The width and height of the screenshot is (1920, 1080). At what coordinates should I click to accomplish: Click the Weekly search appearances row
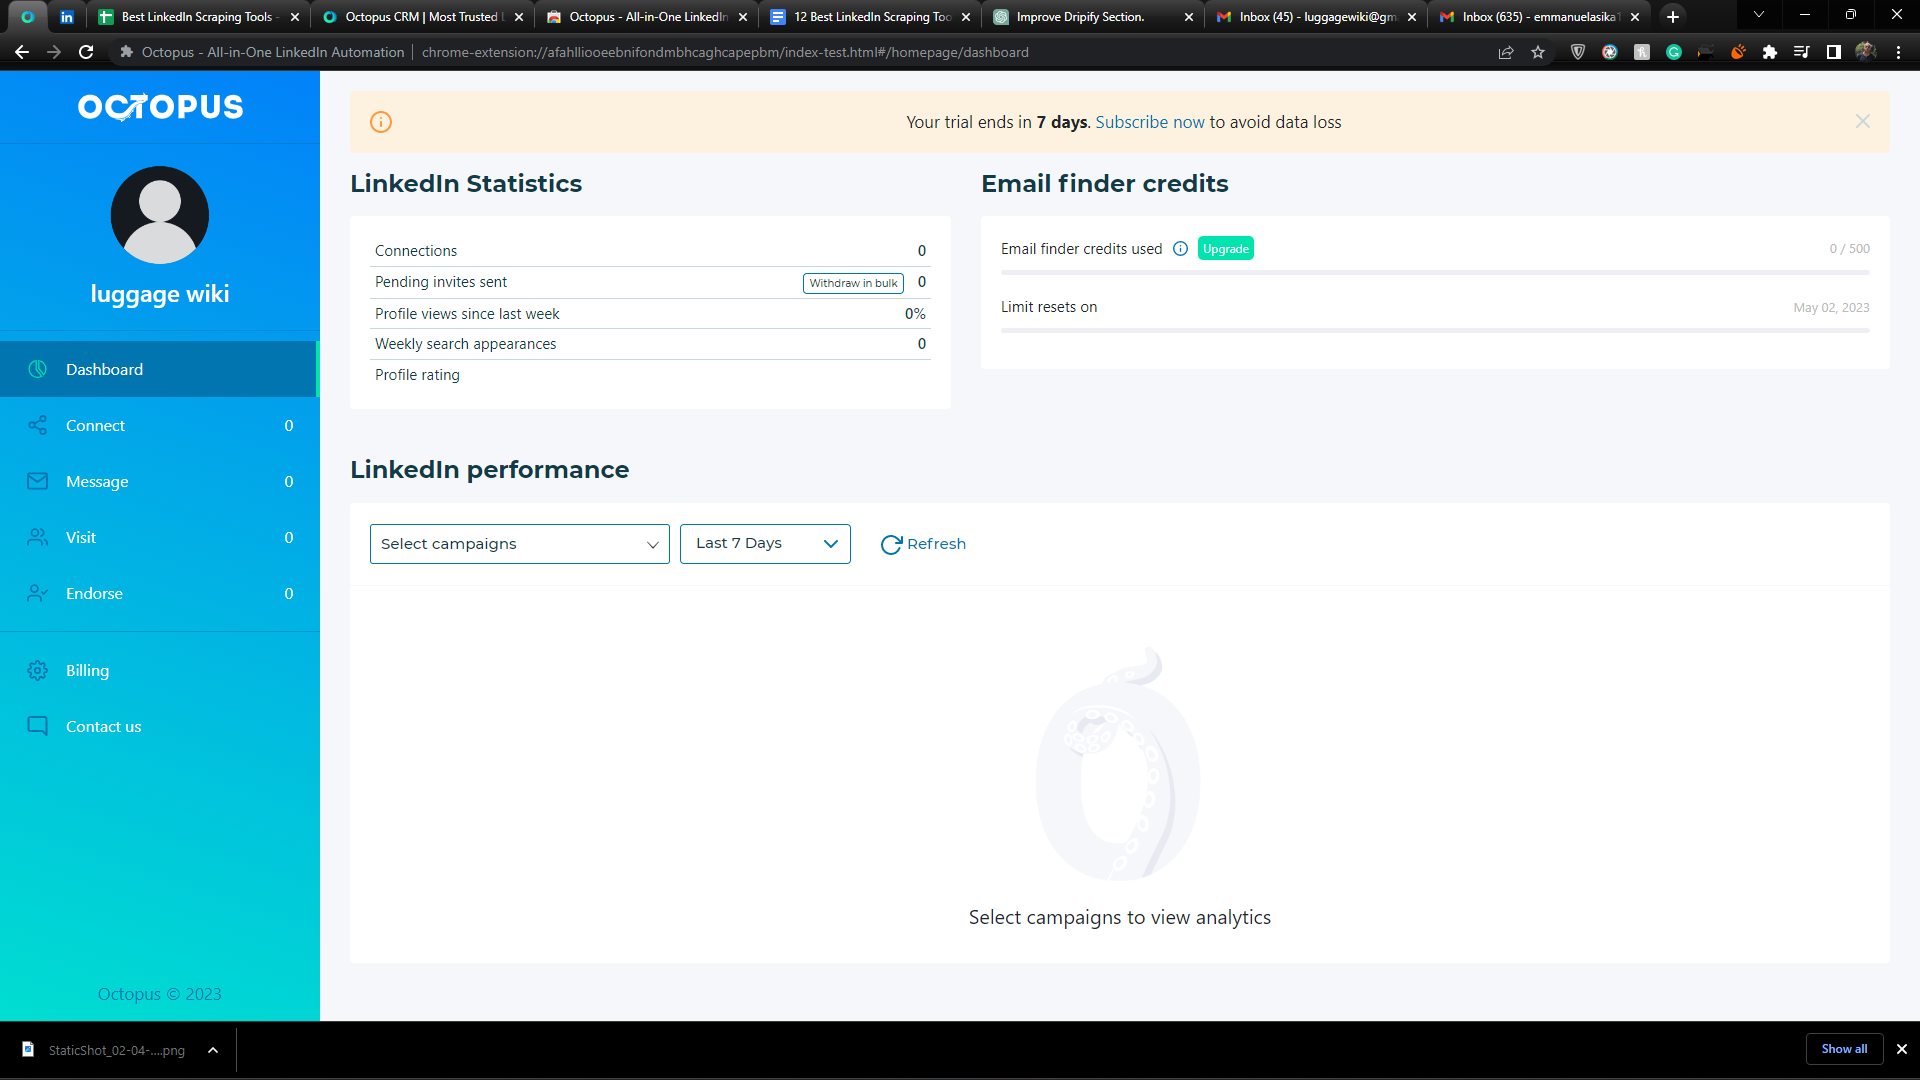650,344
